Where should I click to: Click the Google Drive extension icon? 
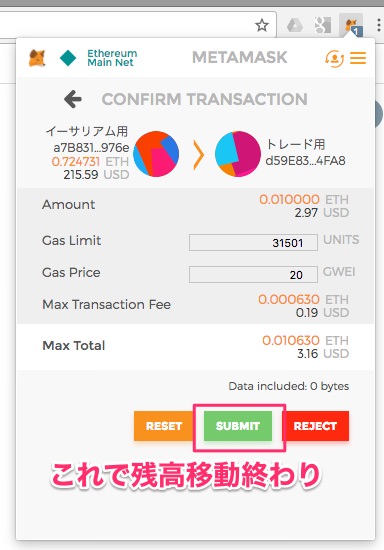click(x=295, y=26)
